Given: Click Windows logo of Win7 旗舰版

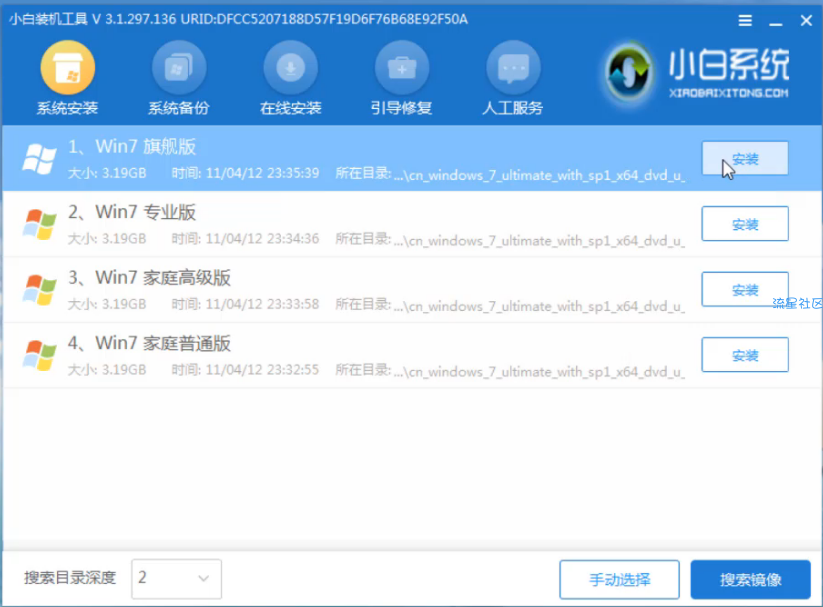Looking at the screenshot, I should coord(39,159).
